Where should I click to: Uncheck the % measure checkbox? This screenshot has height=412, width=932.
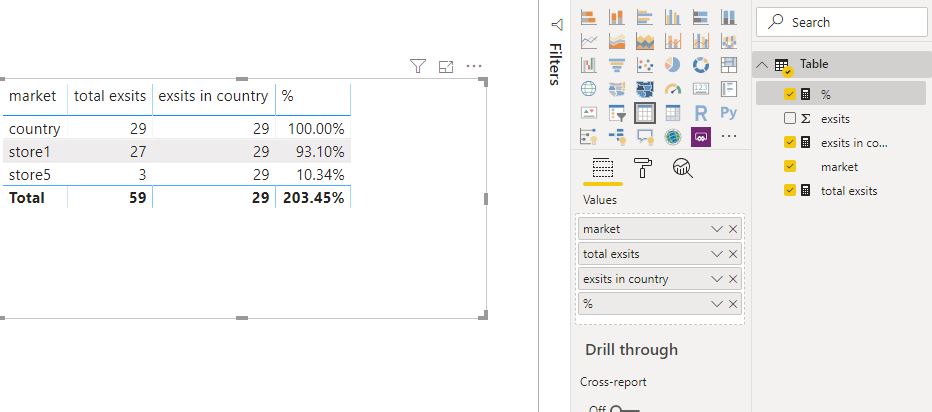point(790,94)
